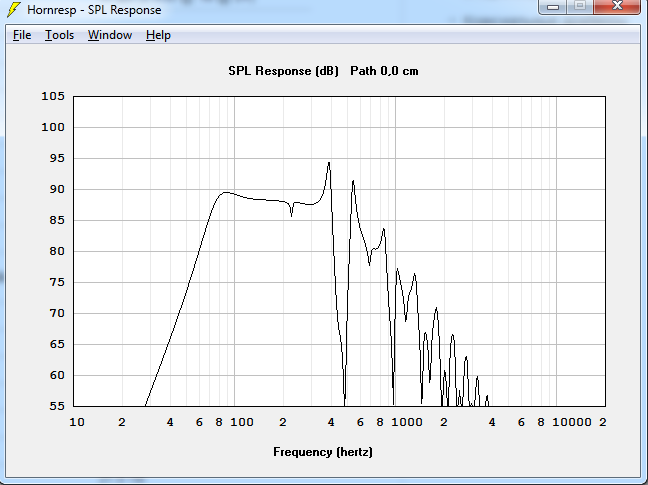Close the Hornresp SPL Response window
This screenshot has width=648, height=485.
[617, 6]
